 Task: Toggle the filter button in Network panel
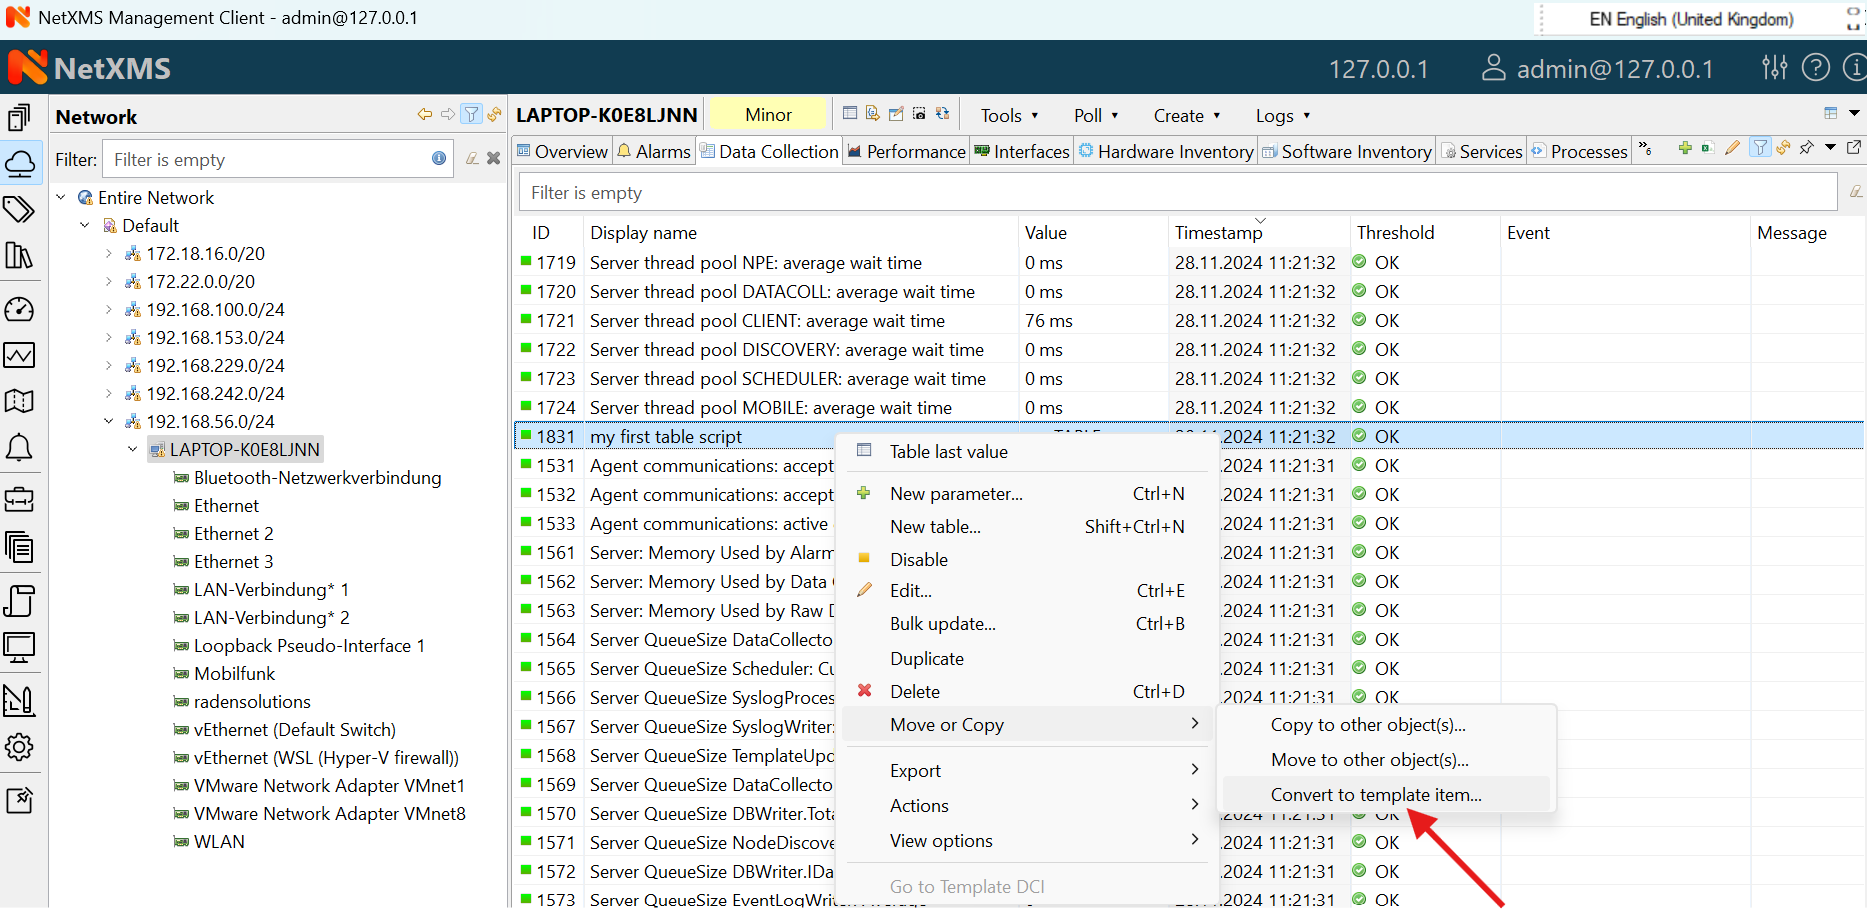tap(471, 115)
